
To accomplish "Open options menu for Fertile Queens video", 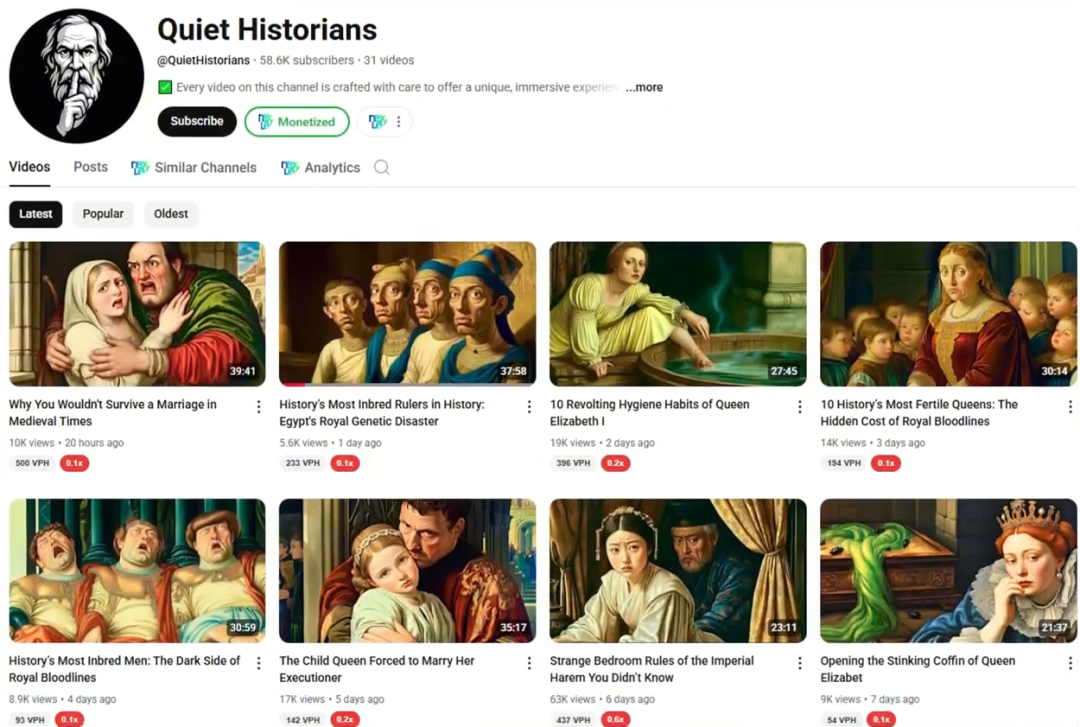I will (1069, 406).
